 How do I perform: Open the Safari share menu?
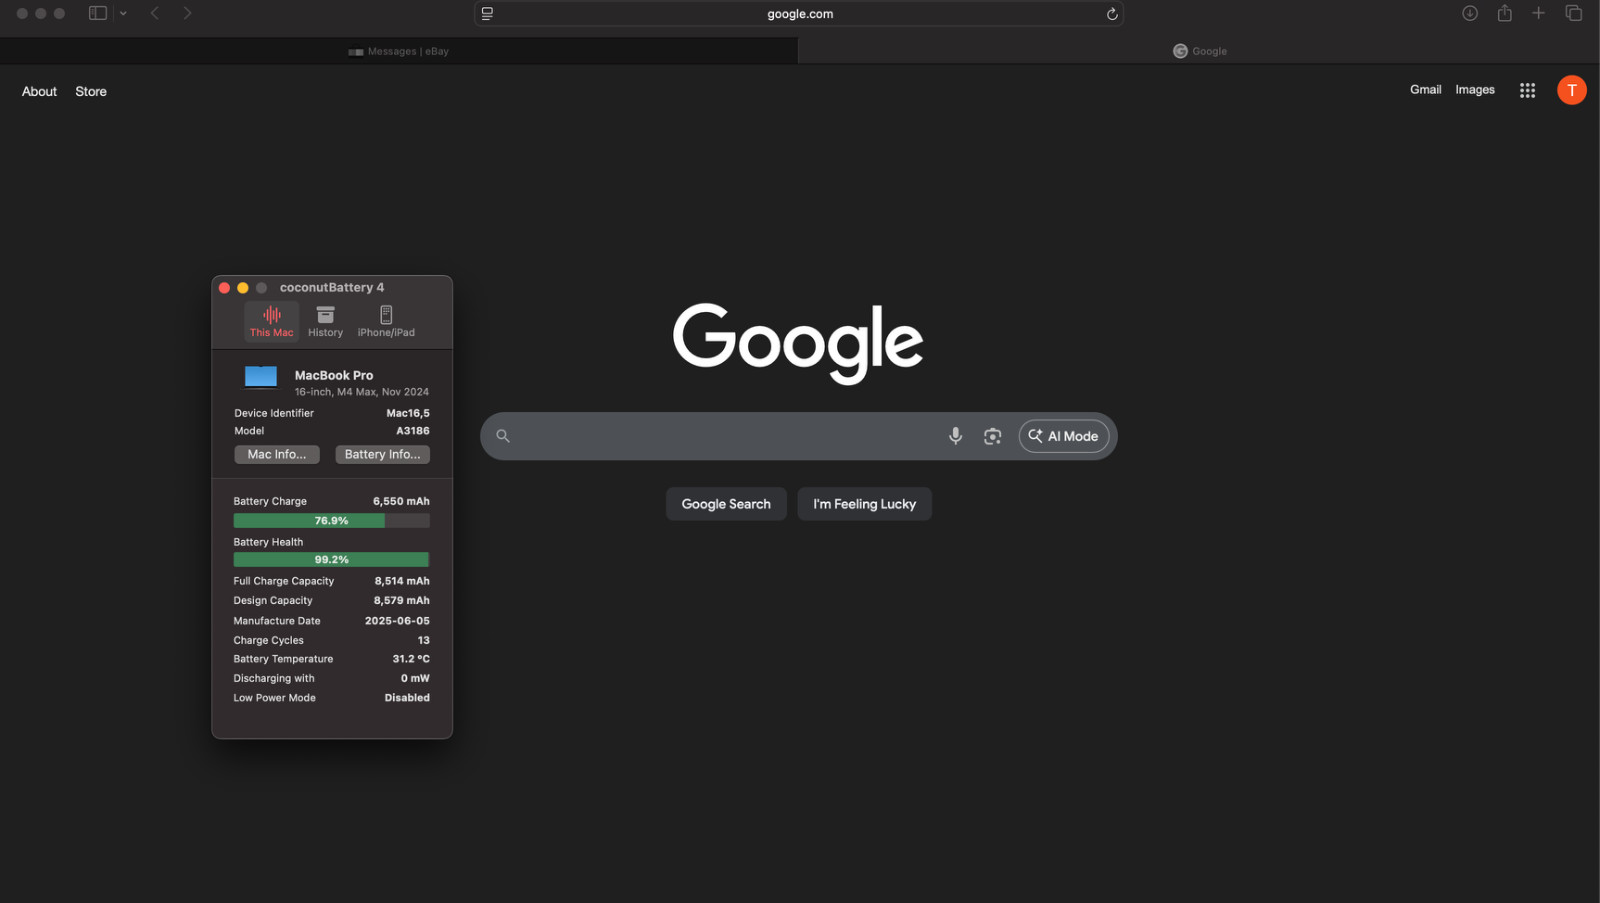(1504, 13)
